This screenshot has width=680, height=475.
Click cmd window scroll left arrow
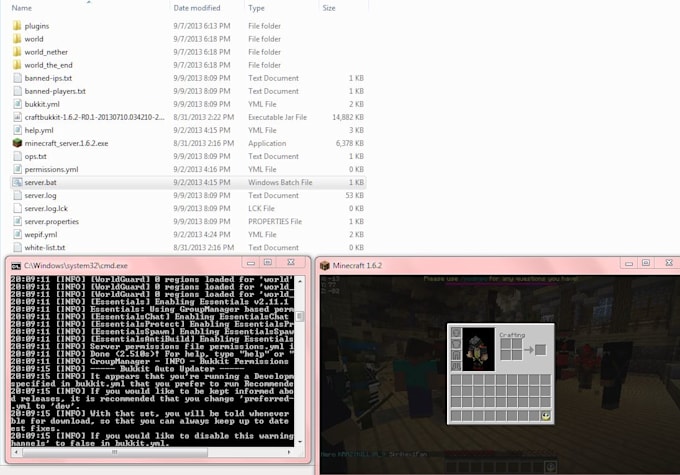16,452
